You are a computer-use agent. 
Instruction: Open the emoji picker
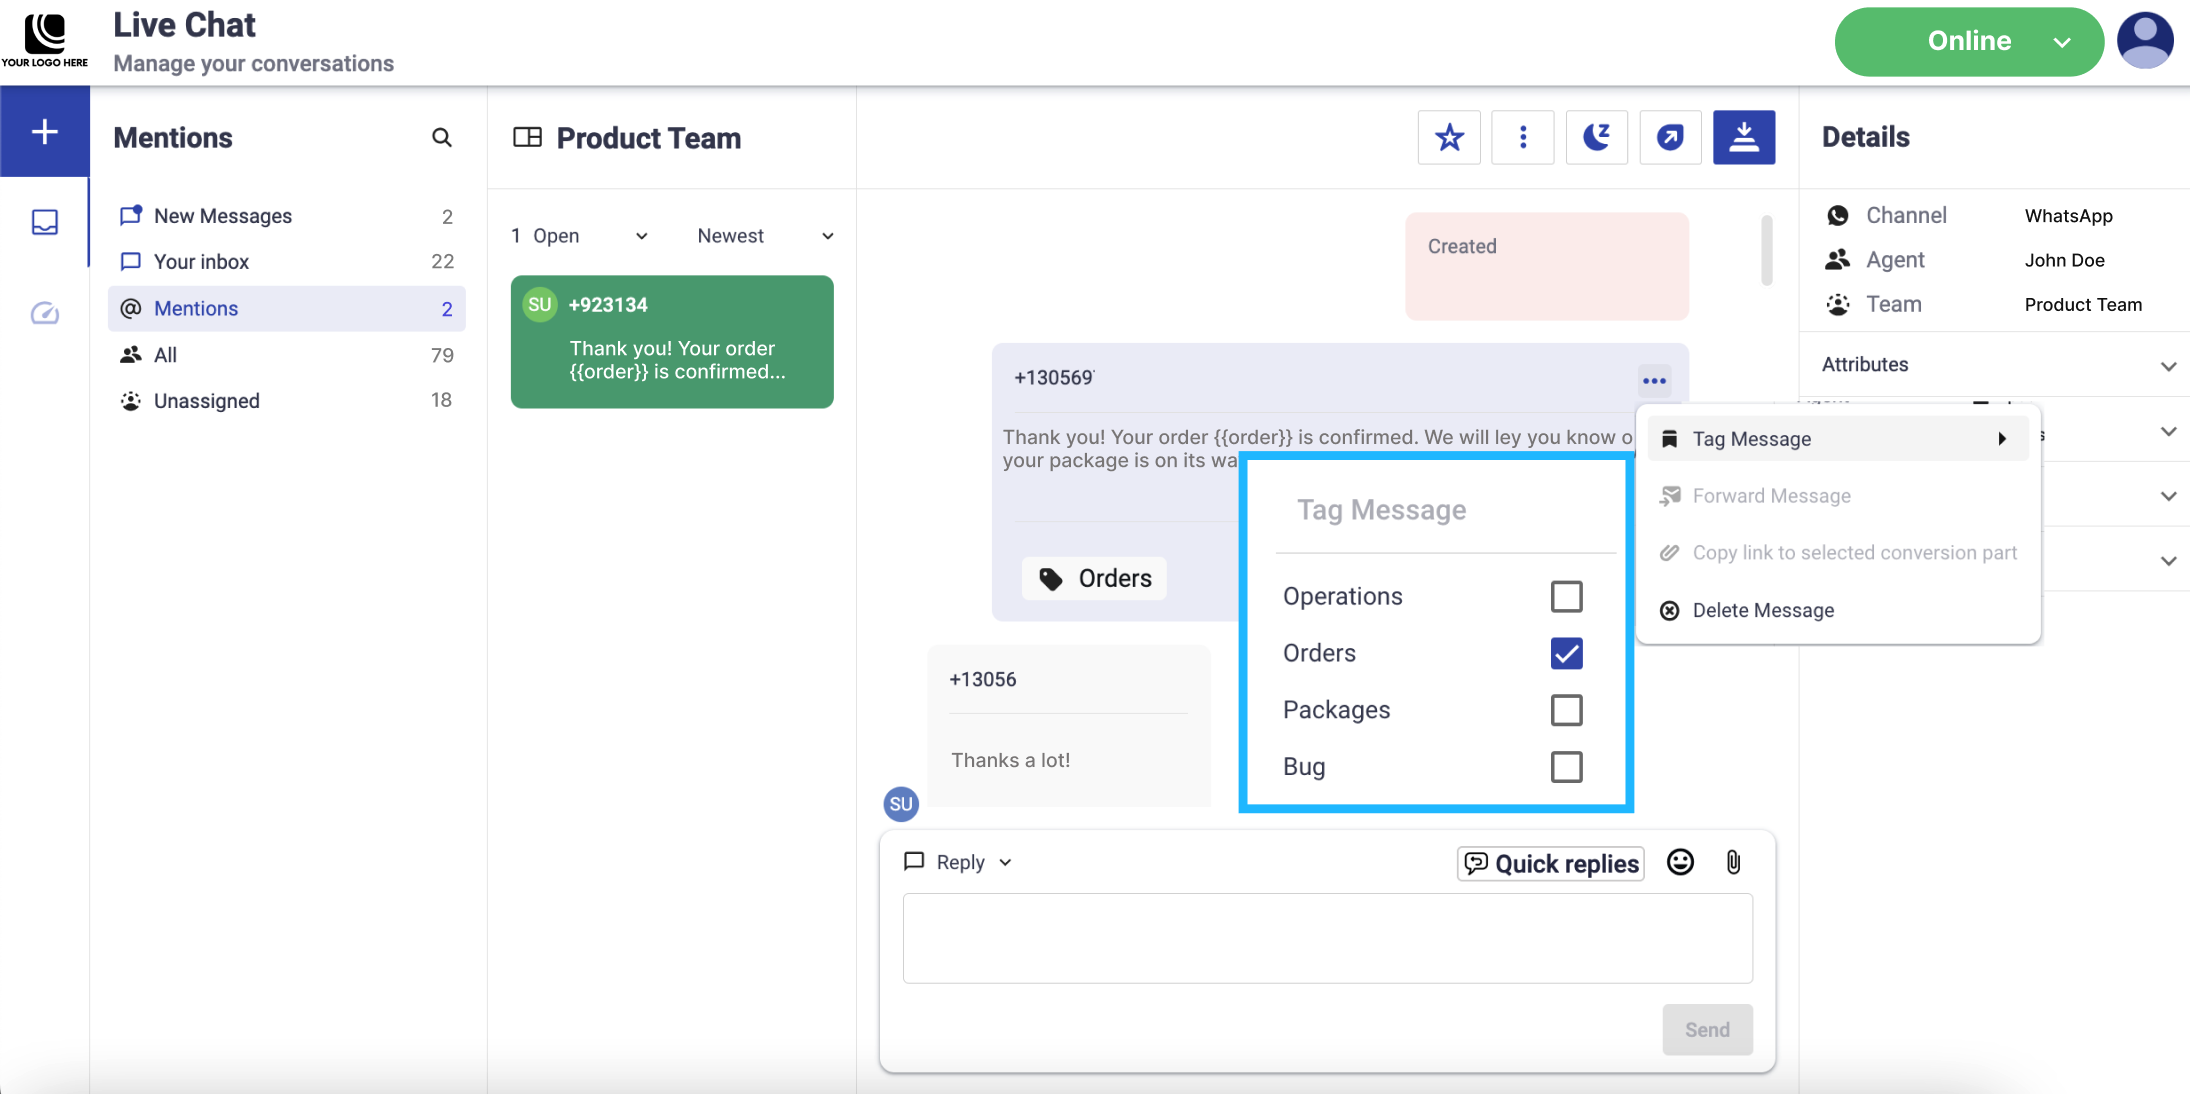[x=1680, y=862]
